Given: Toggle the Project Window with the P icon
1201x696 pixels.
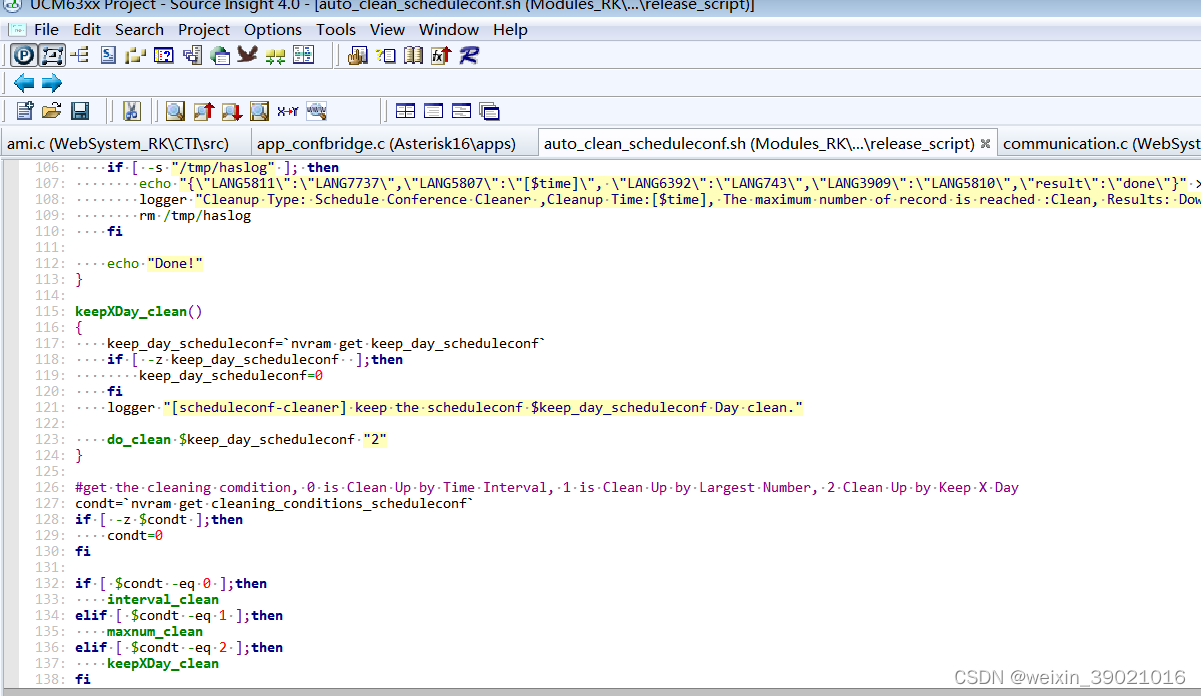Looking at the screenshot, I should coord(22,55).
